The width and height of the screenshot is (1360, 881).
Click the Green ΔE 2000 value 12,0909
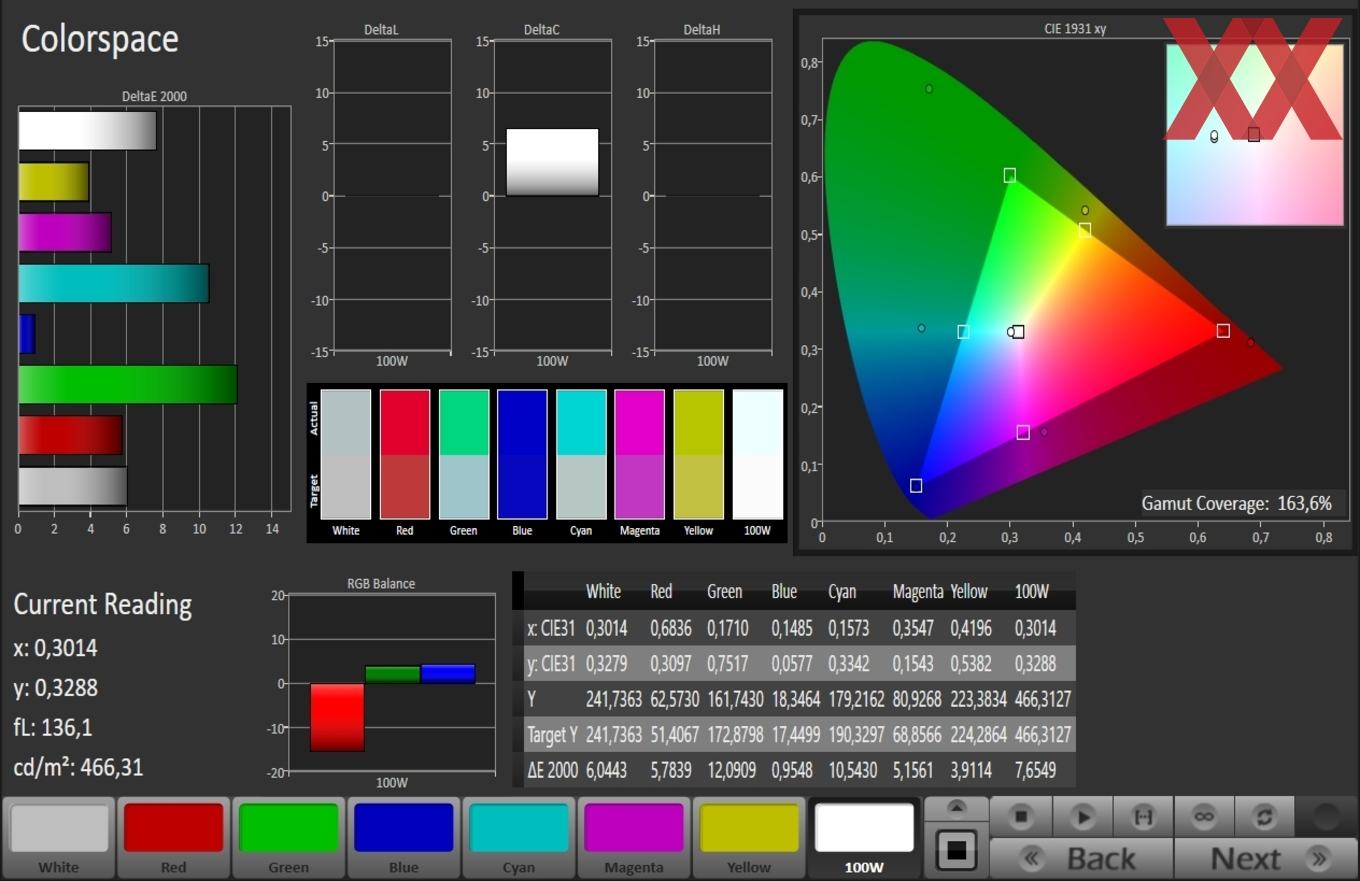[x=735, y=771]
